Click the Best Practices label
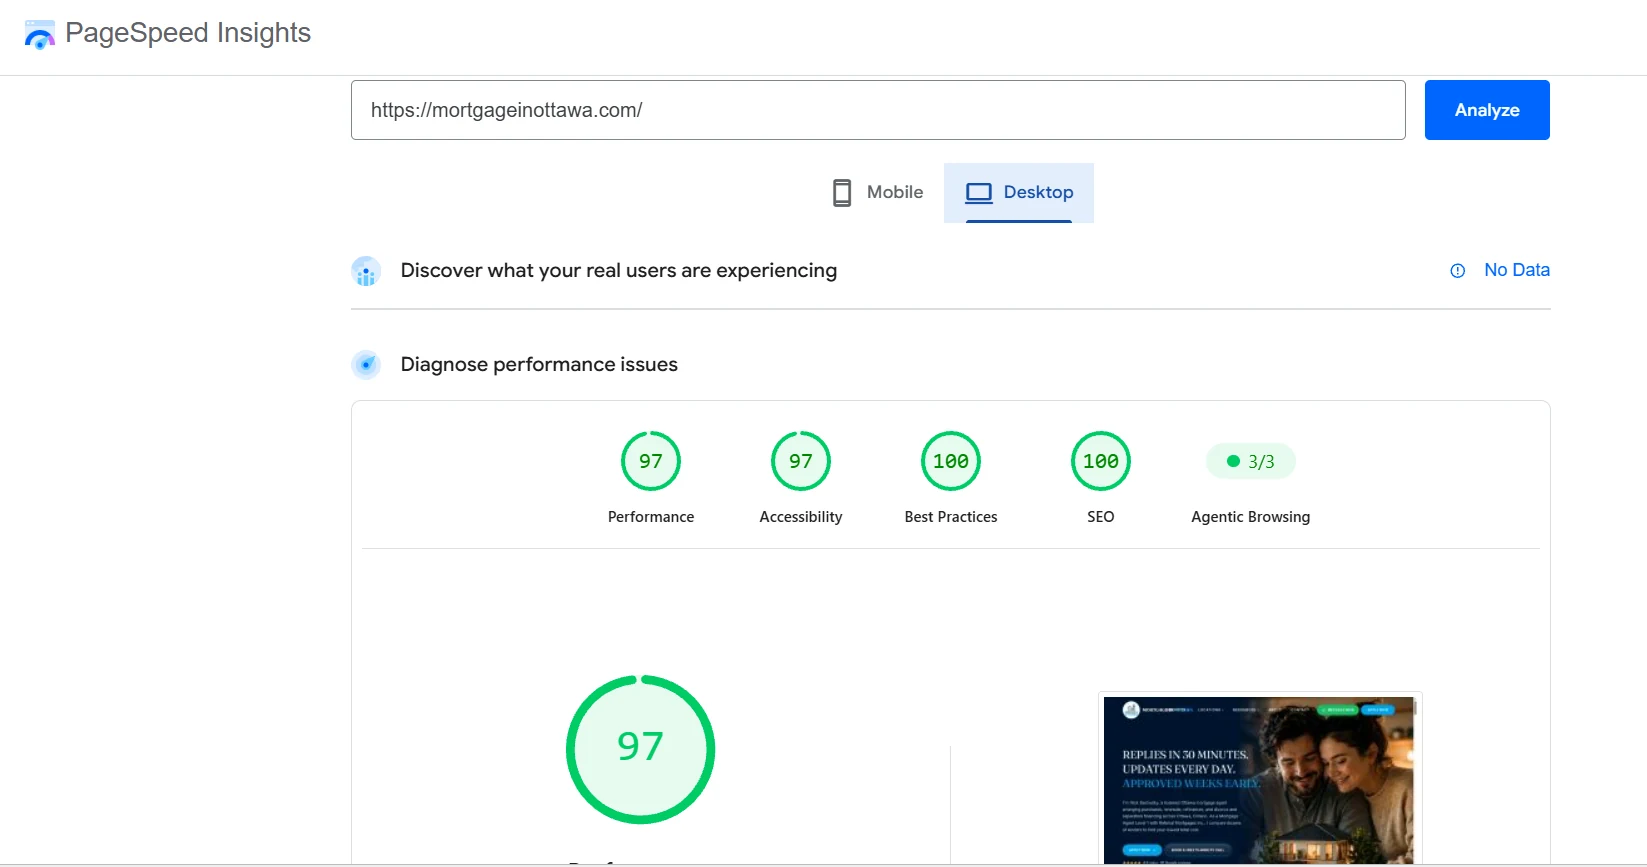The height and width of the screenshot is (867, 1647). coord(951,517)
